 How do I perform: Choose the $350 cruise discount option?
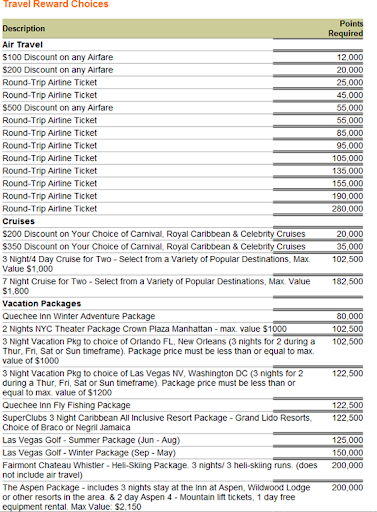pyautogui.click(x=154, y=247)
